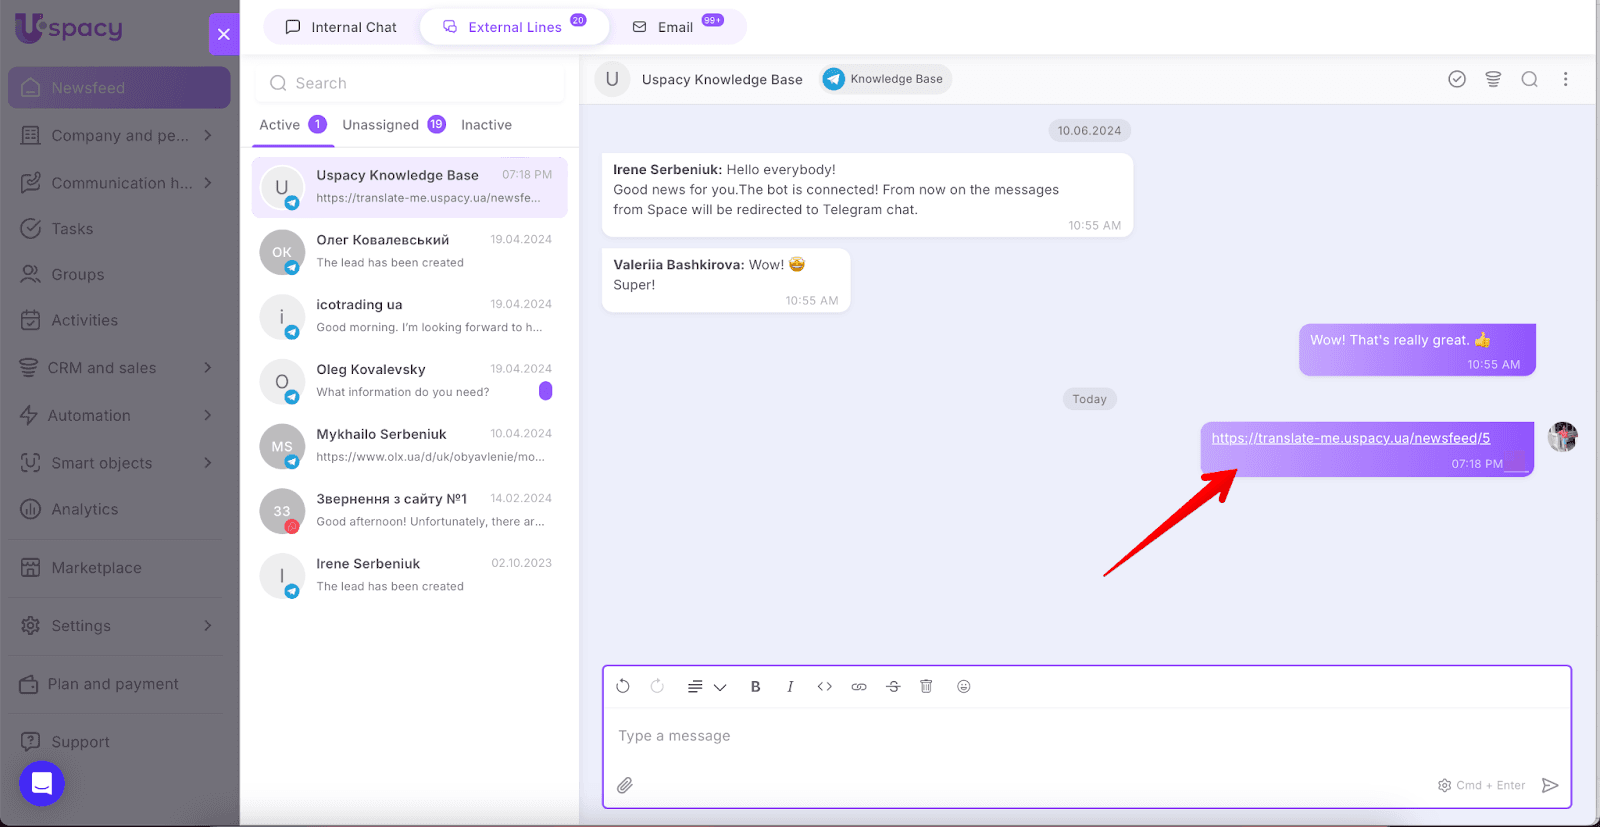
Task: Toggle bold text formatting
Action: pos(755,686)
